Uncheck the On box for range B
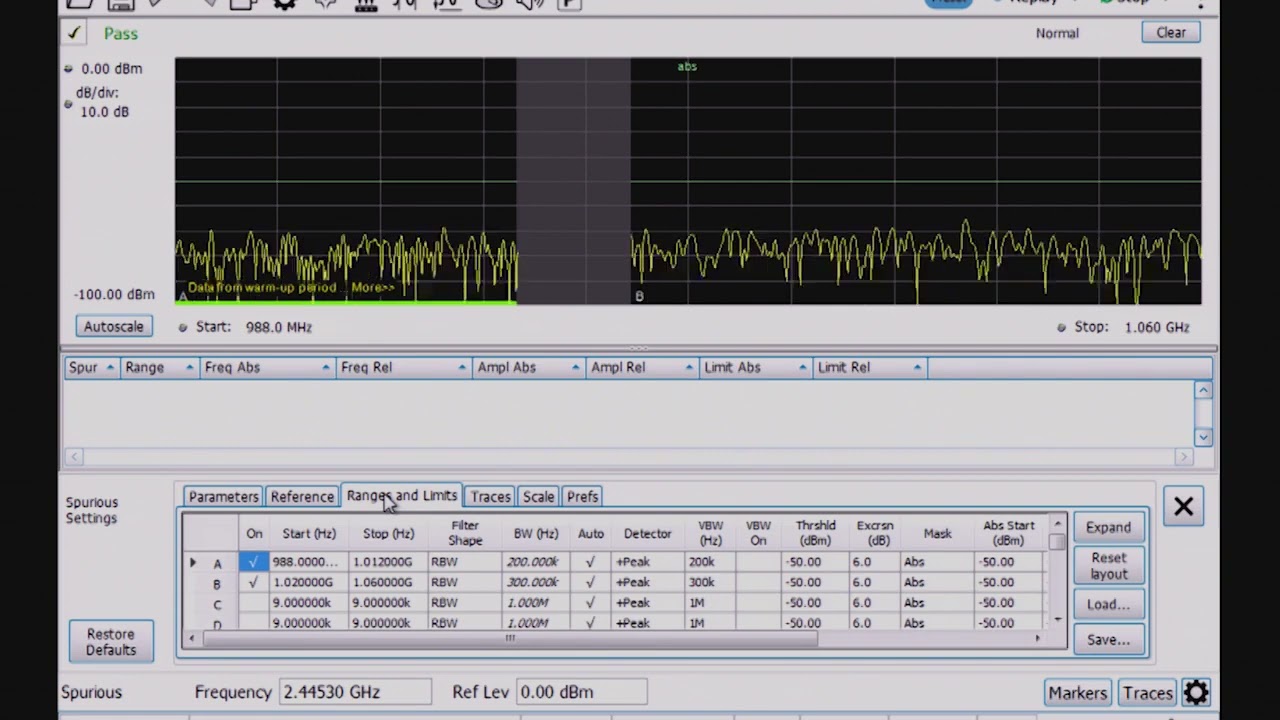 [x=254, y=582]
